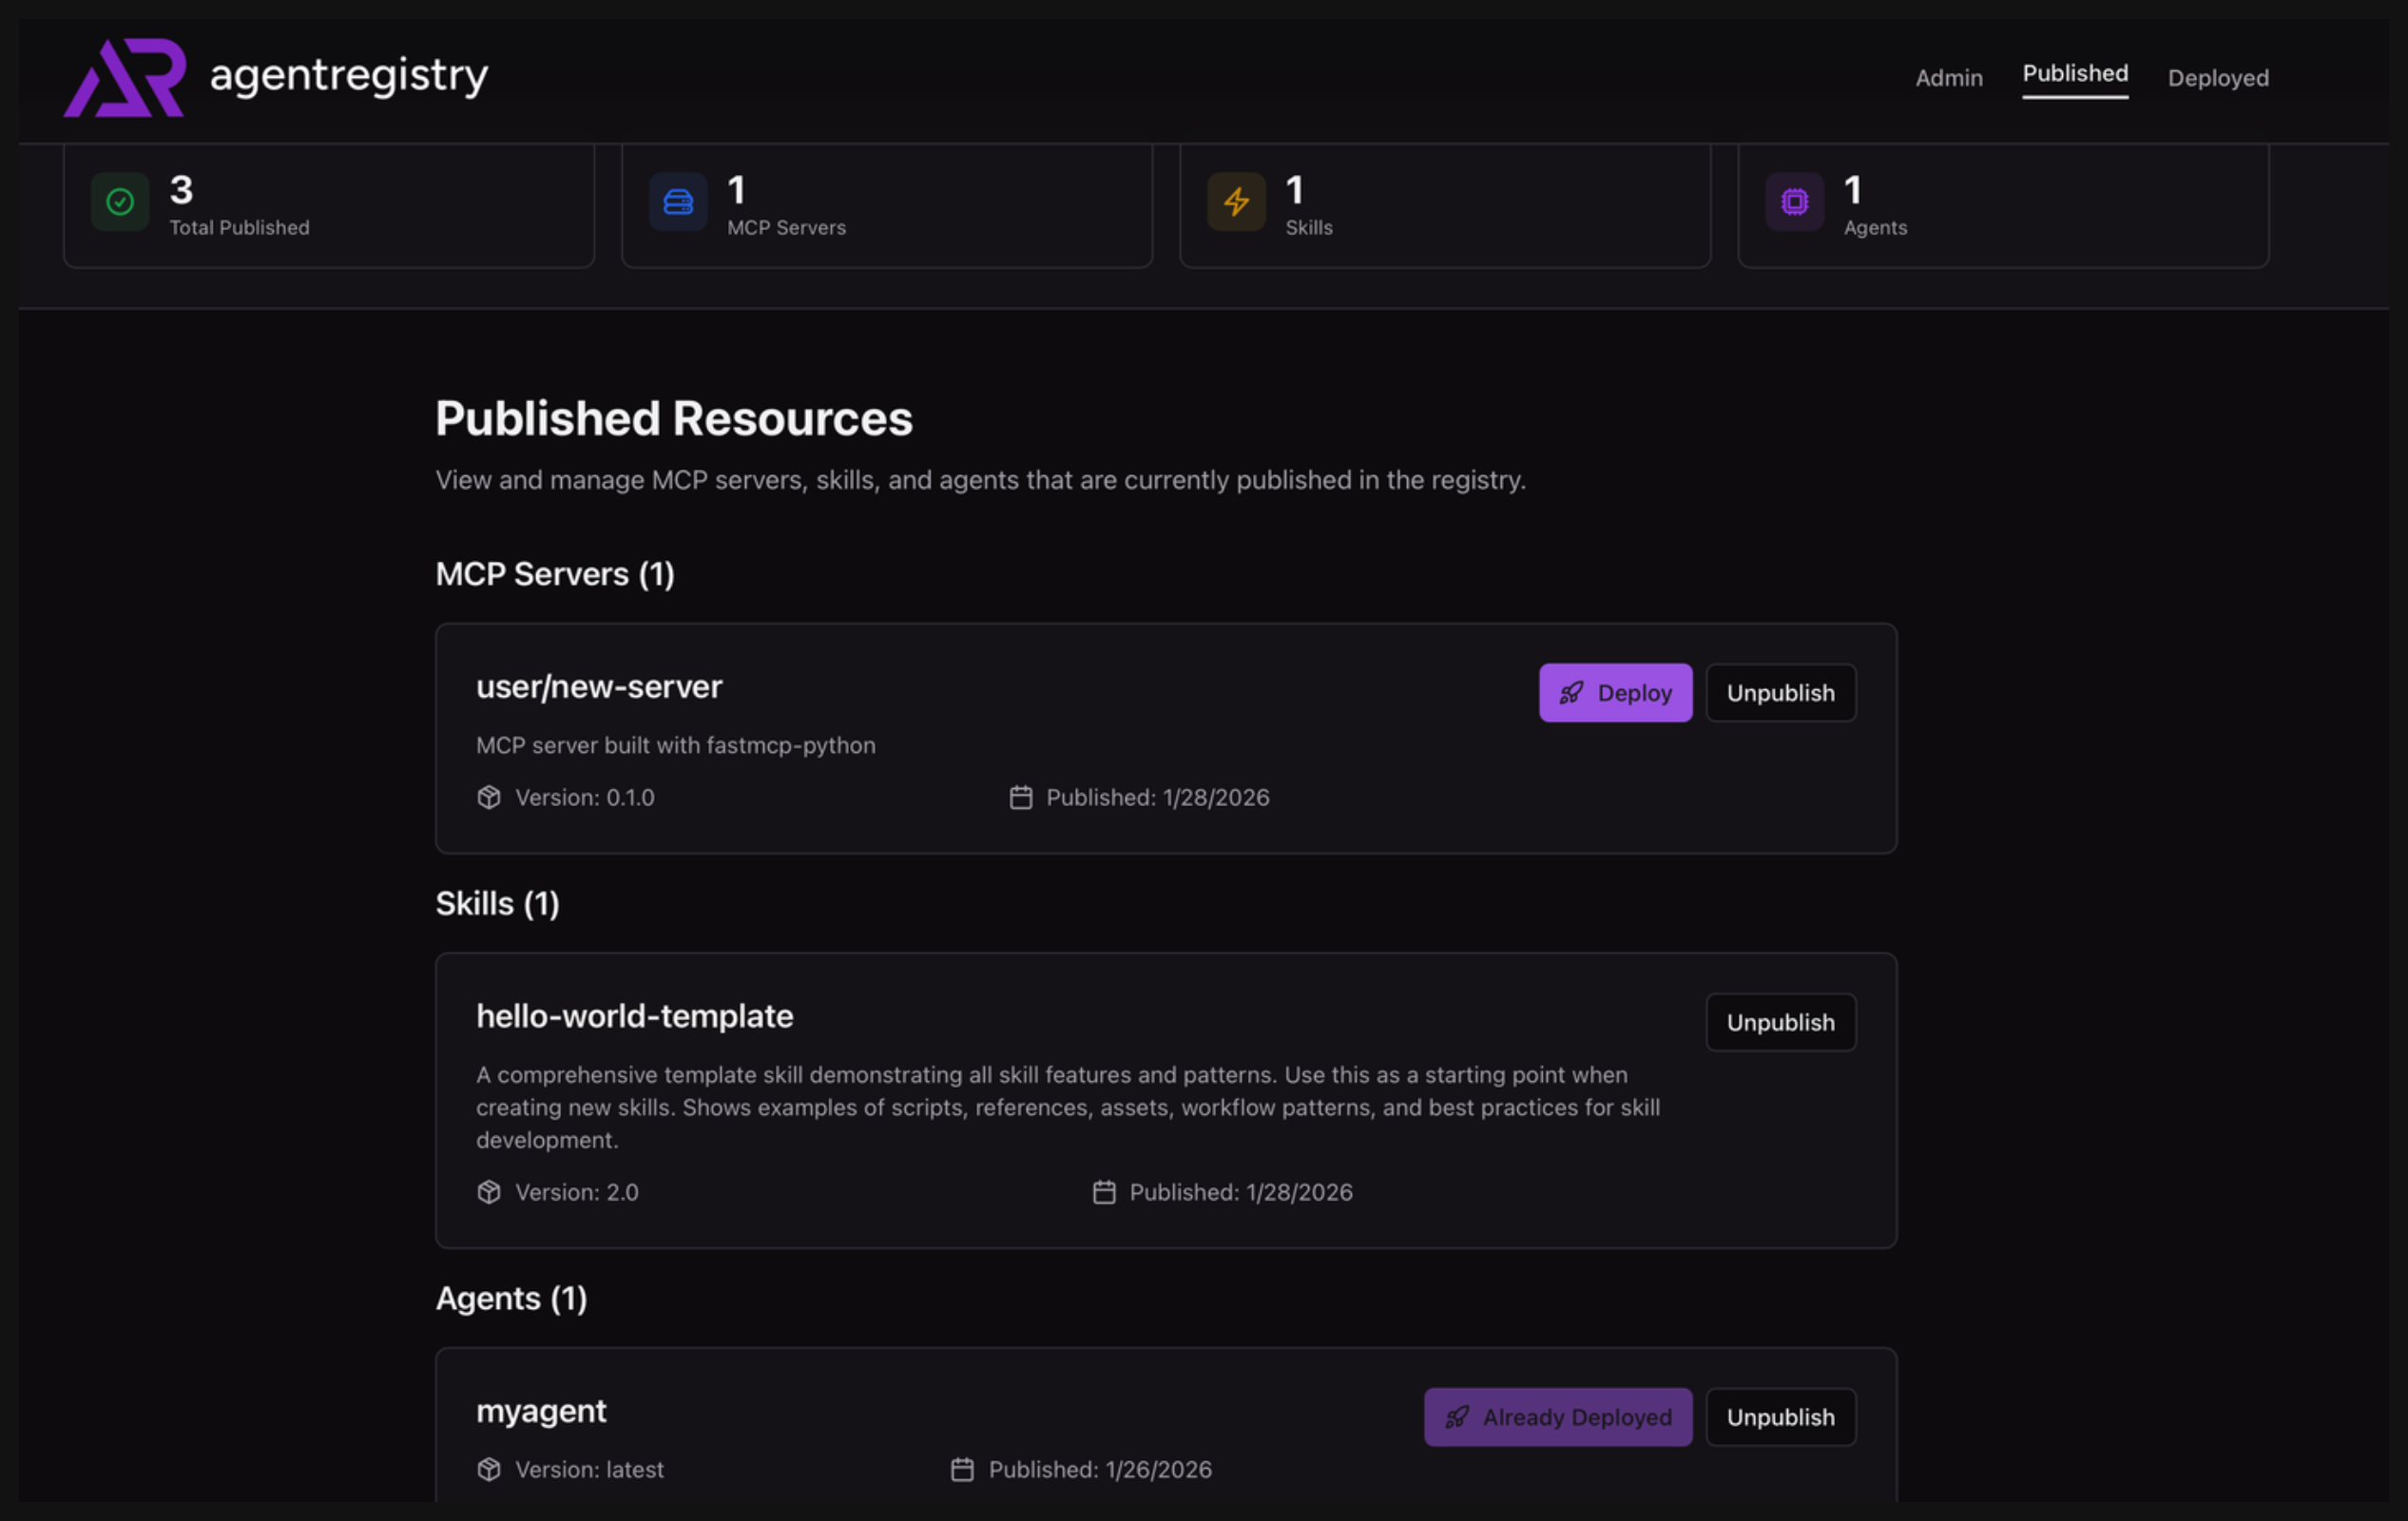The height and width of the screenshot is (1521, 2408).
Task: Click the Already Deployed button for myagent
Action: [x=1557, y=1417]
